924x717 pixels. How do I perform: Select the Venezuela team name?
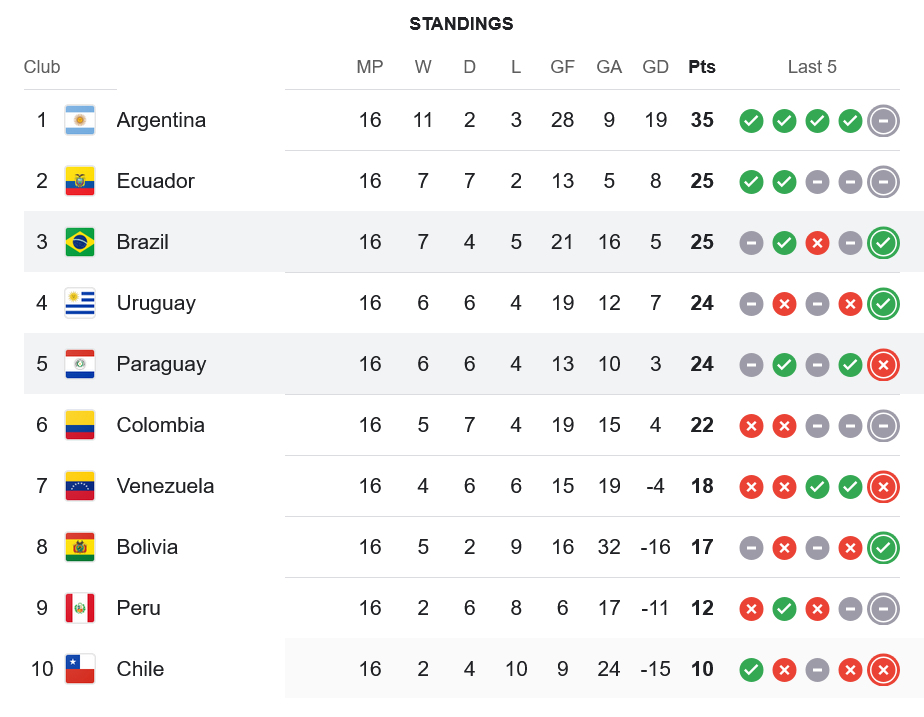click(x=165, y=486)
